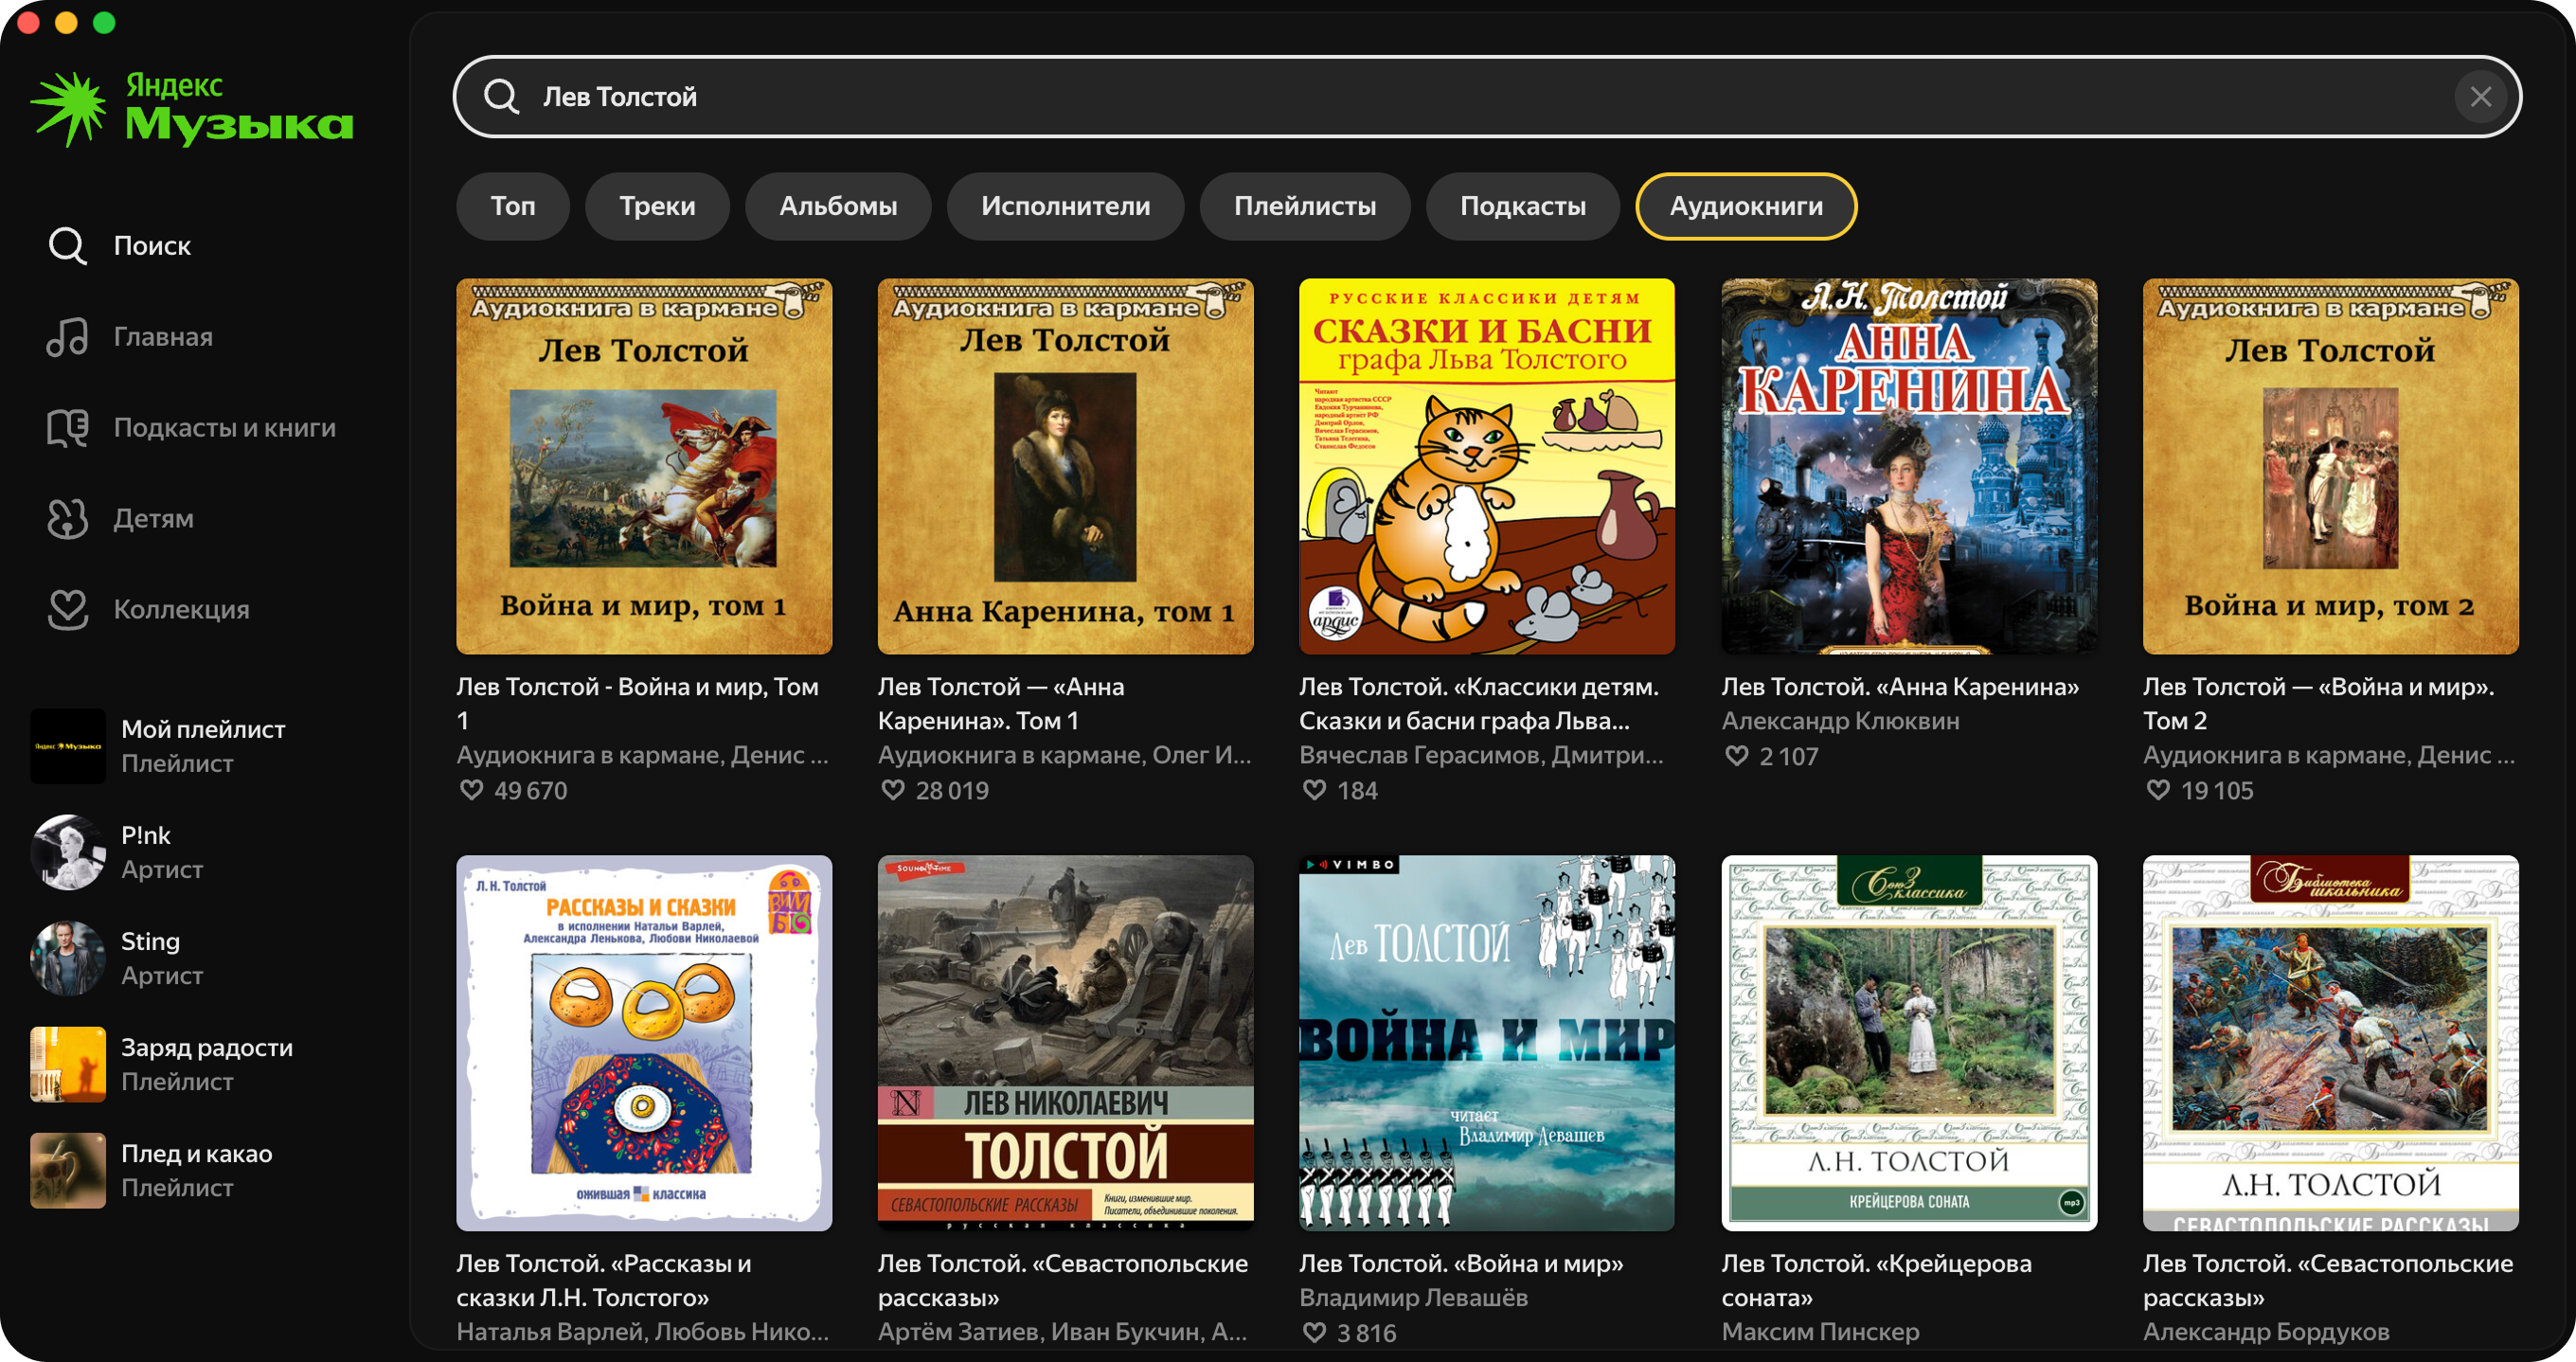Click the Плед и какао cover thumbnail
The image size is (2576, 1362).
(x=67, y=1170)
